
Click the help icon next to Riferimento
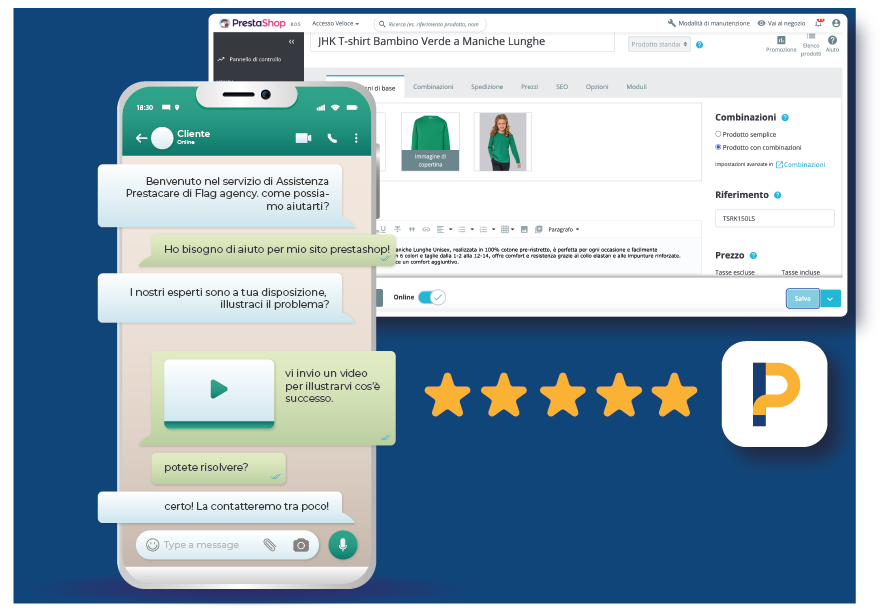778,195
